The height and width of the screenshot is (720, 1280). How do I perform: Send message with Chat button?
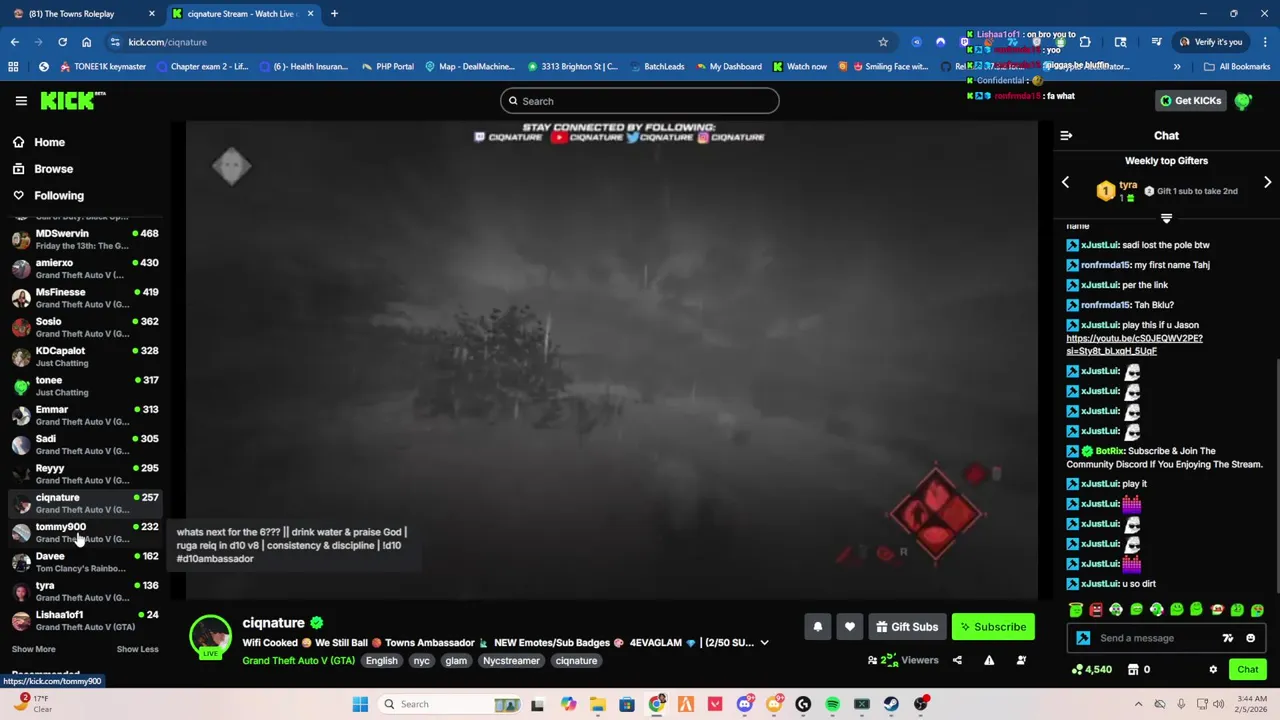1248,670
